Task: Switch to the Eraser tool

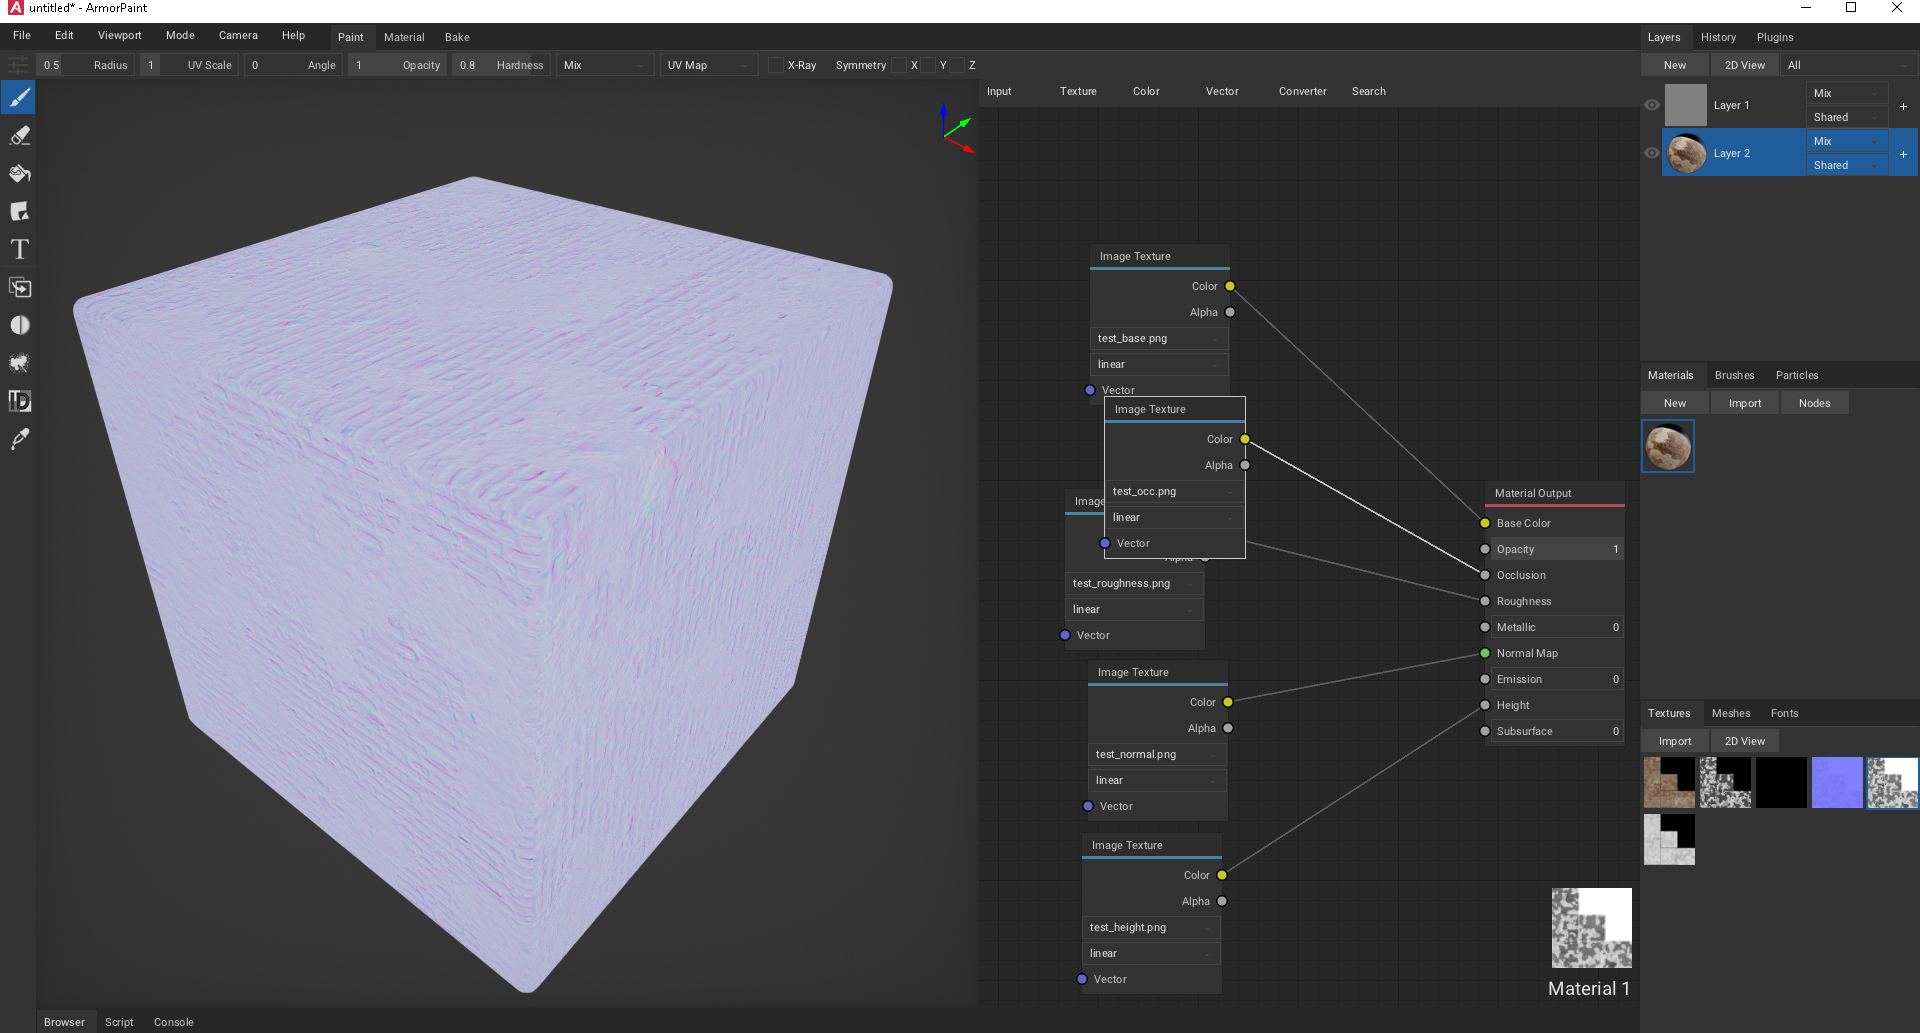Action: pos(19,135)
